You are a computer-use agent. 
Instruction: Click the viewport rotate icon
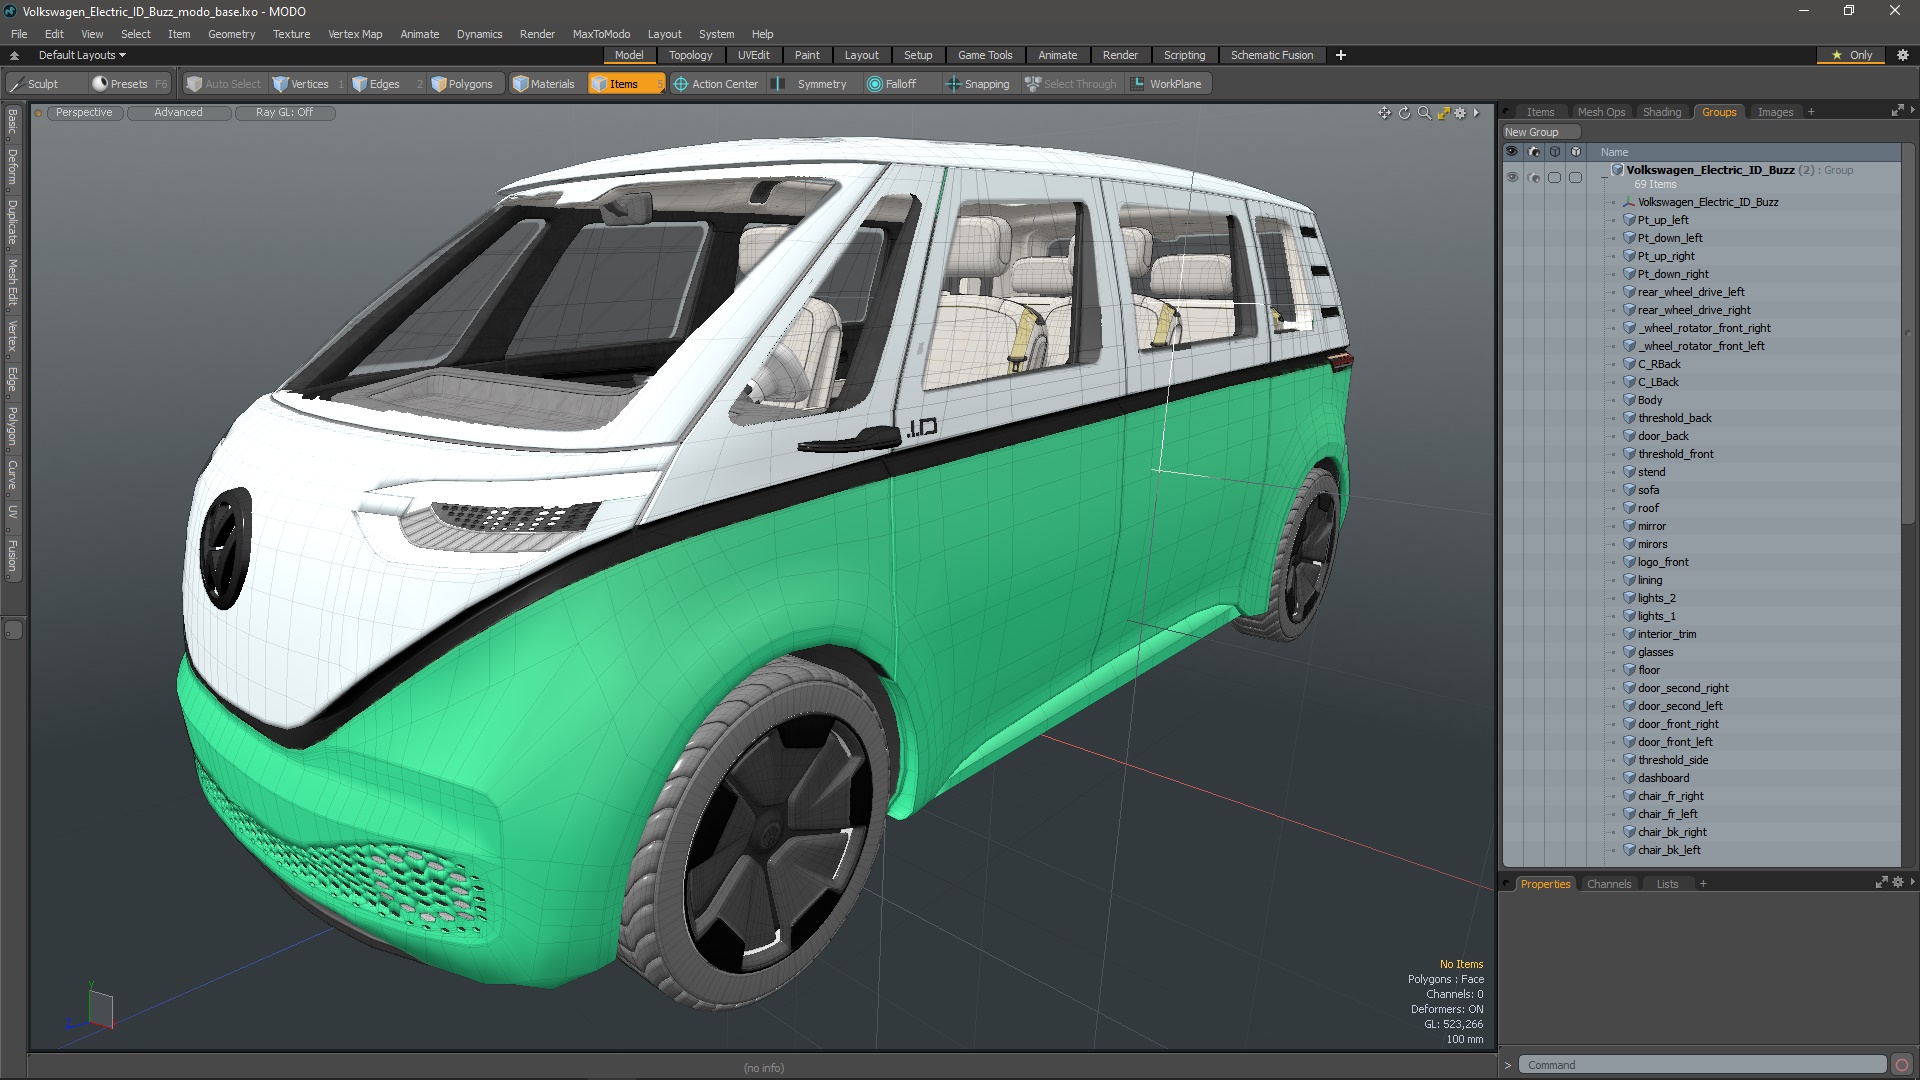pos(1404,113)
